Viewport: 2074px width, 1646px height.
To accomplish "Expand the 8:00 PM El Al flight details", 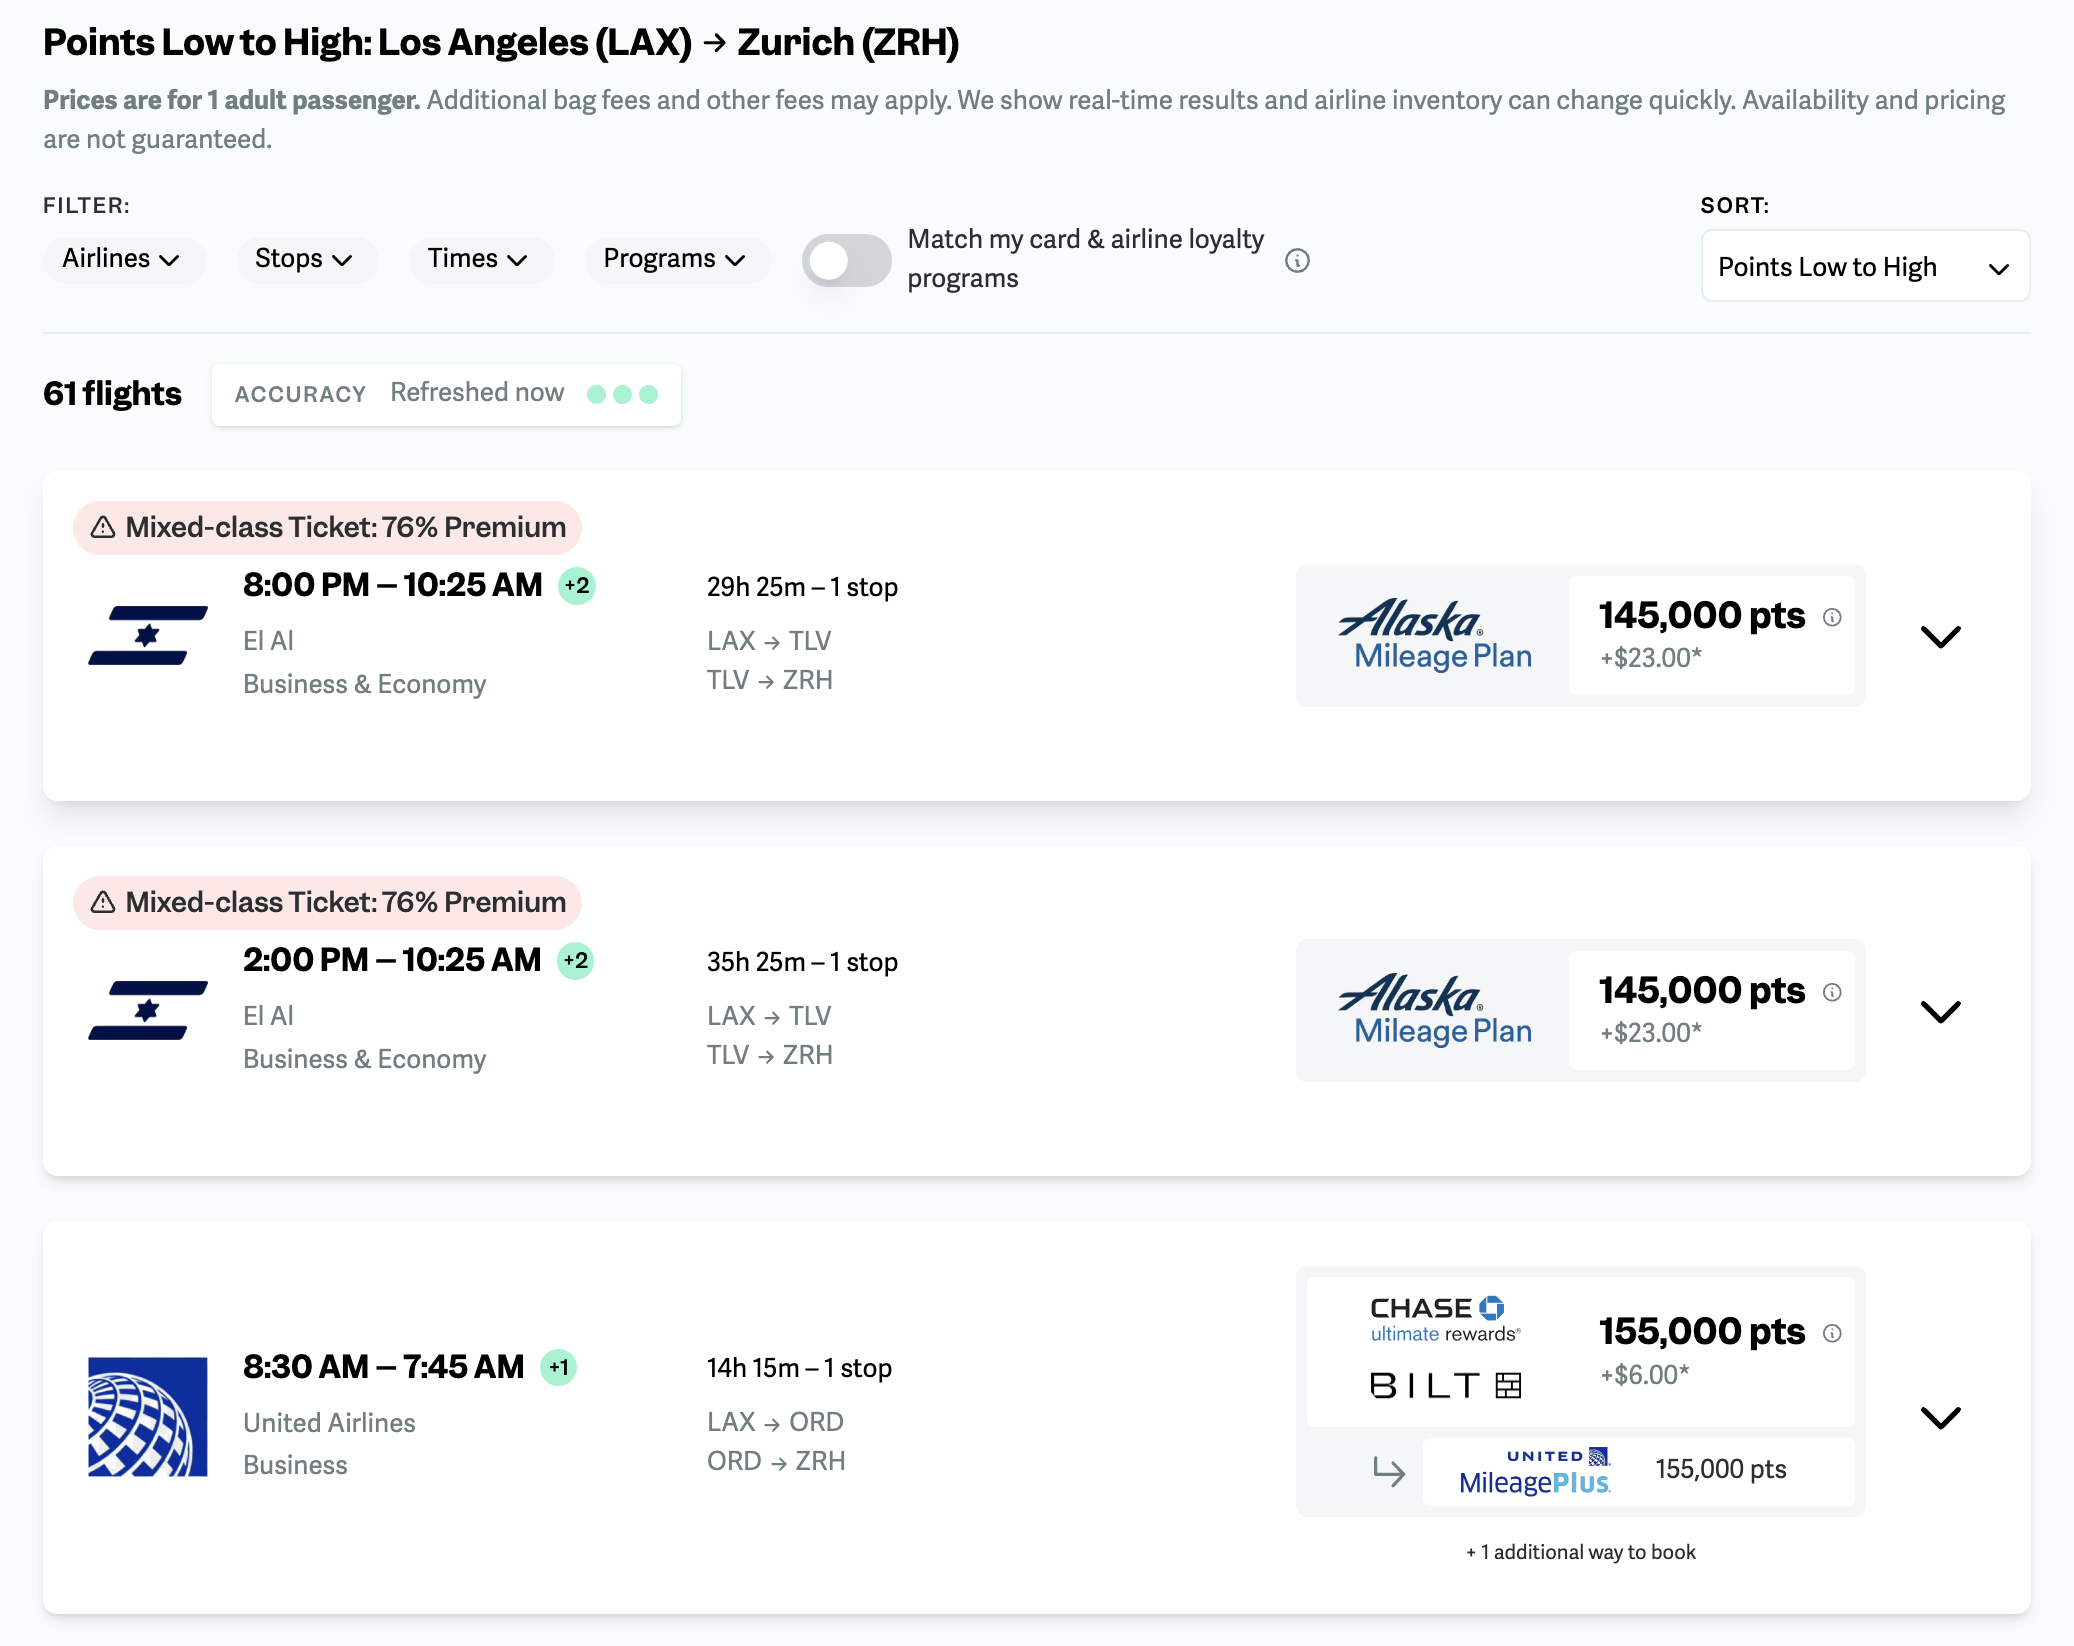I will [1940, 636].
